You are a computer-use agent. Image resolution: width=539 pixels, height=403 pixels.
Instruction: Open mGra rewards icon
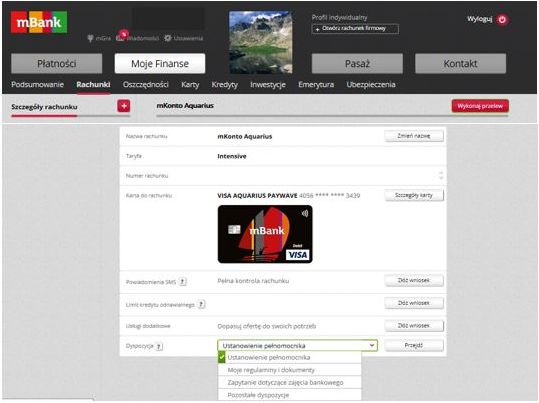coord(90,38)
